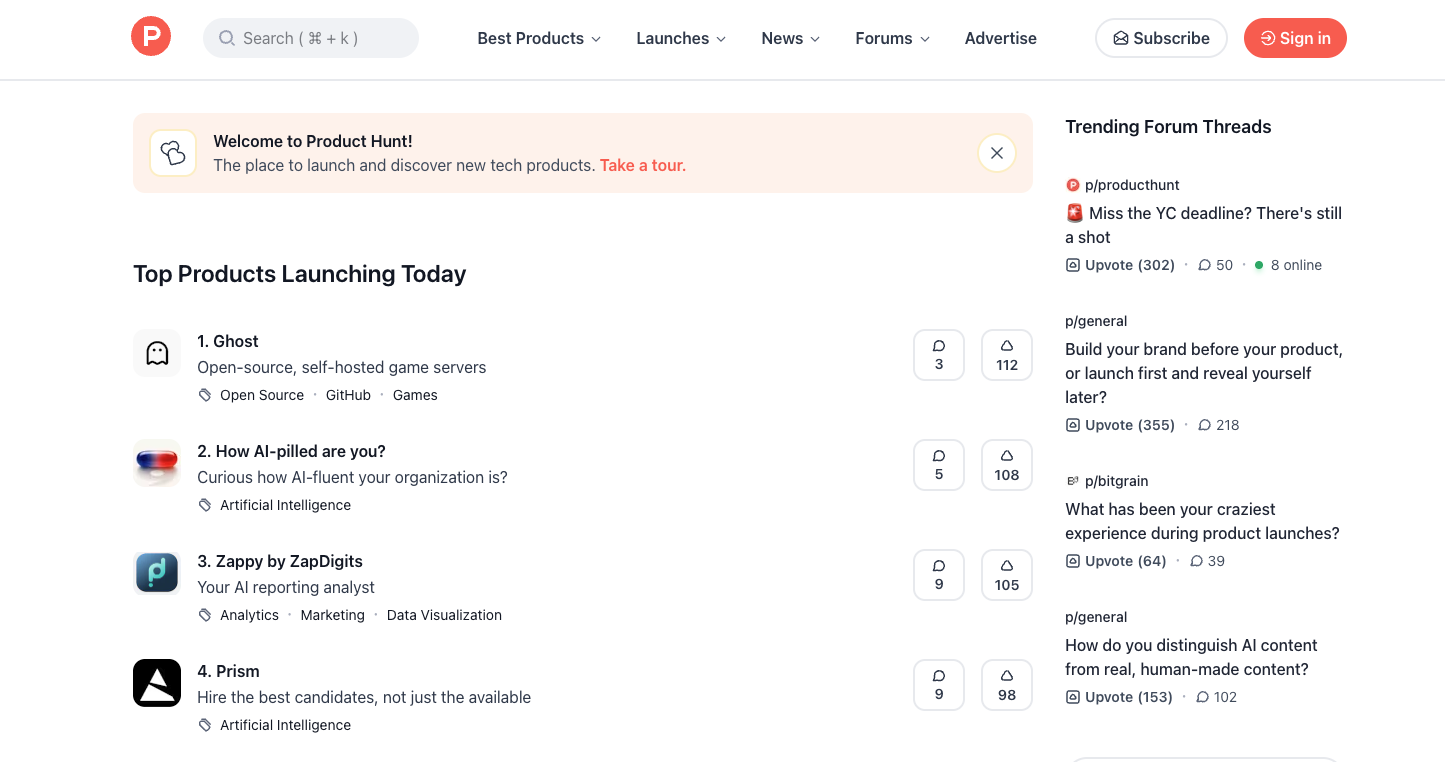
Task: Follow the Take a tour link
Action: point(643,165)
